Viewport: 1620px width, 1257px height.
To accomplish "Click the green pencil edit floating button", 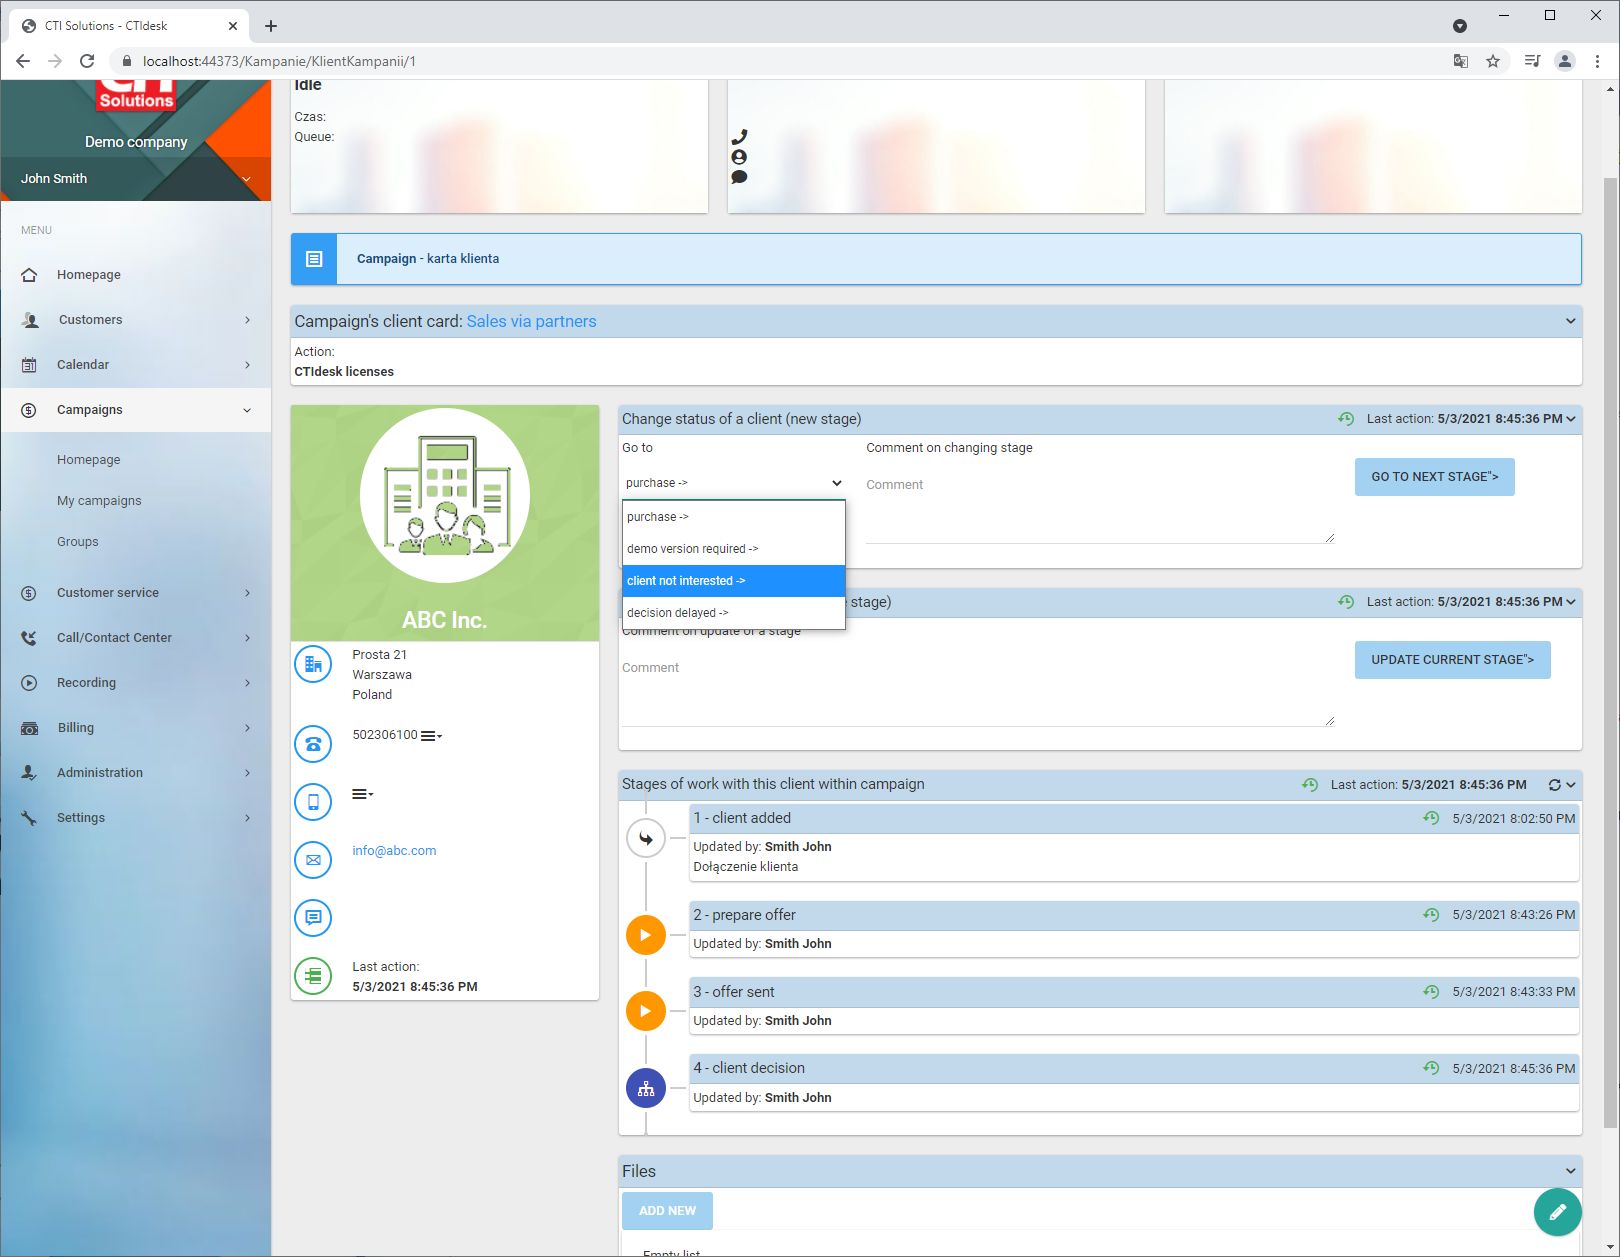I will pos(1557,1212).
